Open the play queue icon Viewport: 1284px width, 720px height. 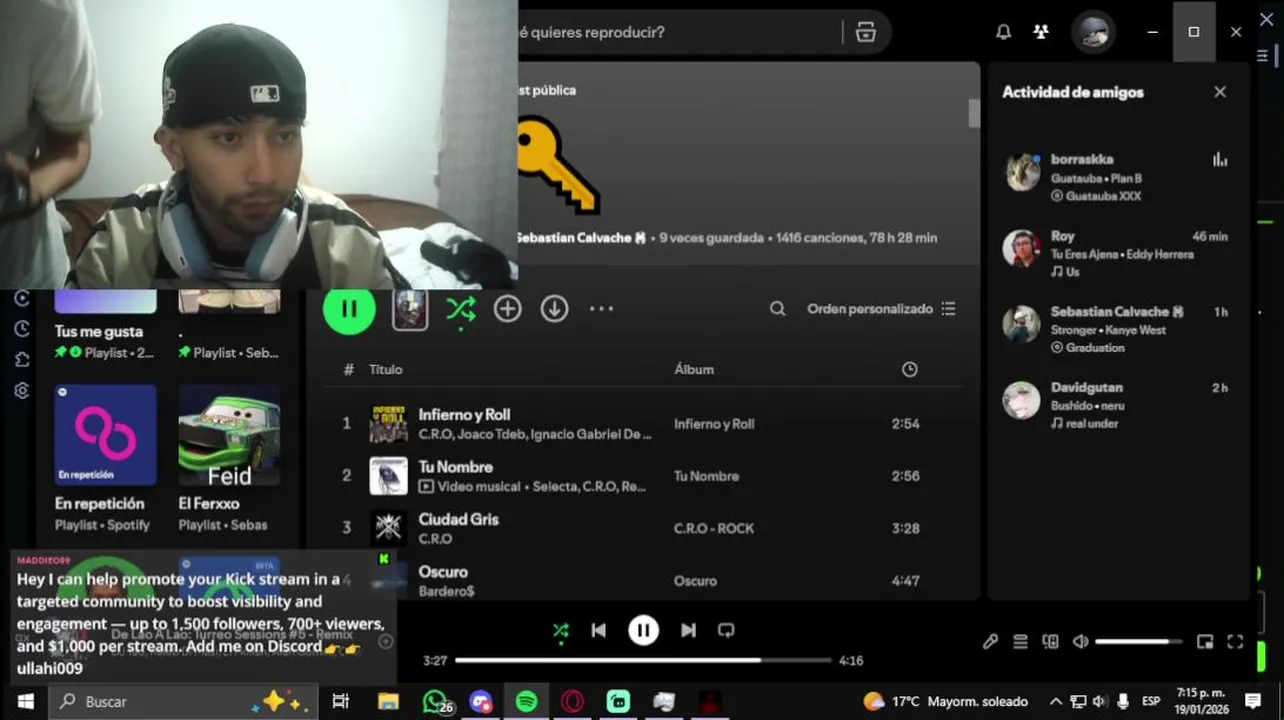click(x=1020, y=642)
